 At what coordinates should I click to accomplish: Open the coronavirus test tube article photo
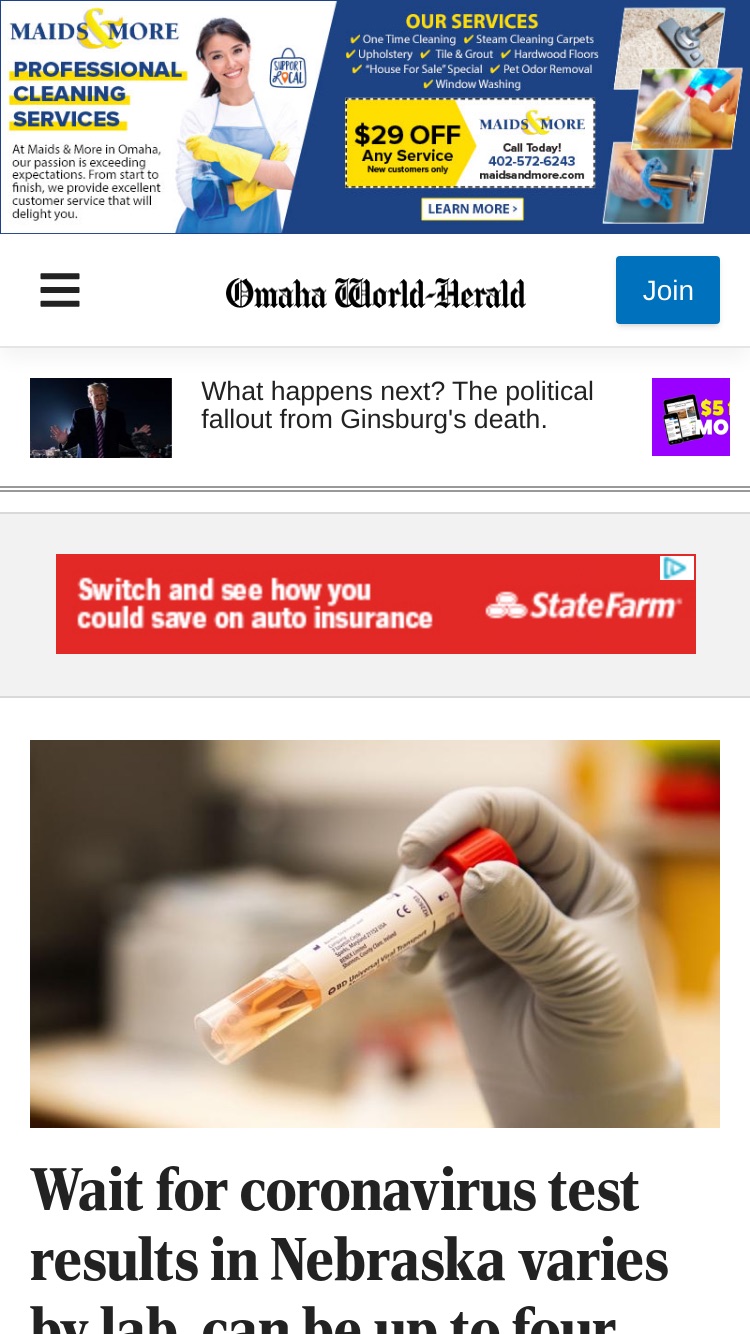pos(375,934)
